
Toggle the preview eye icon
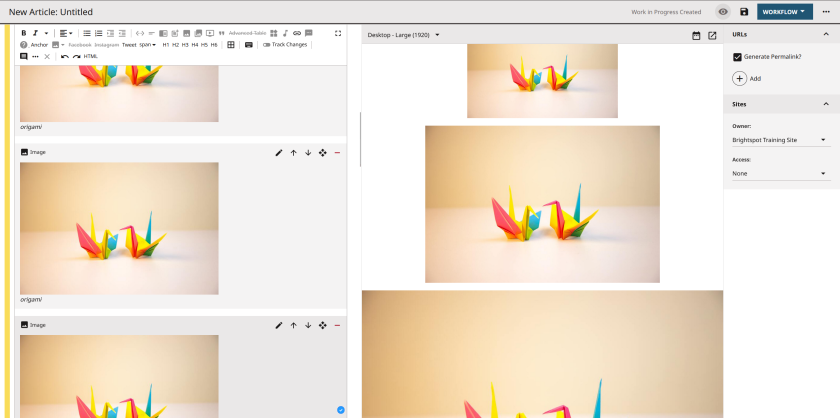[723, 11]
